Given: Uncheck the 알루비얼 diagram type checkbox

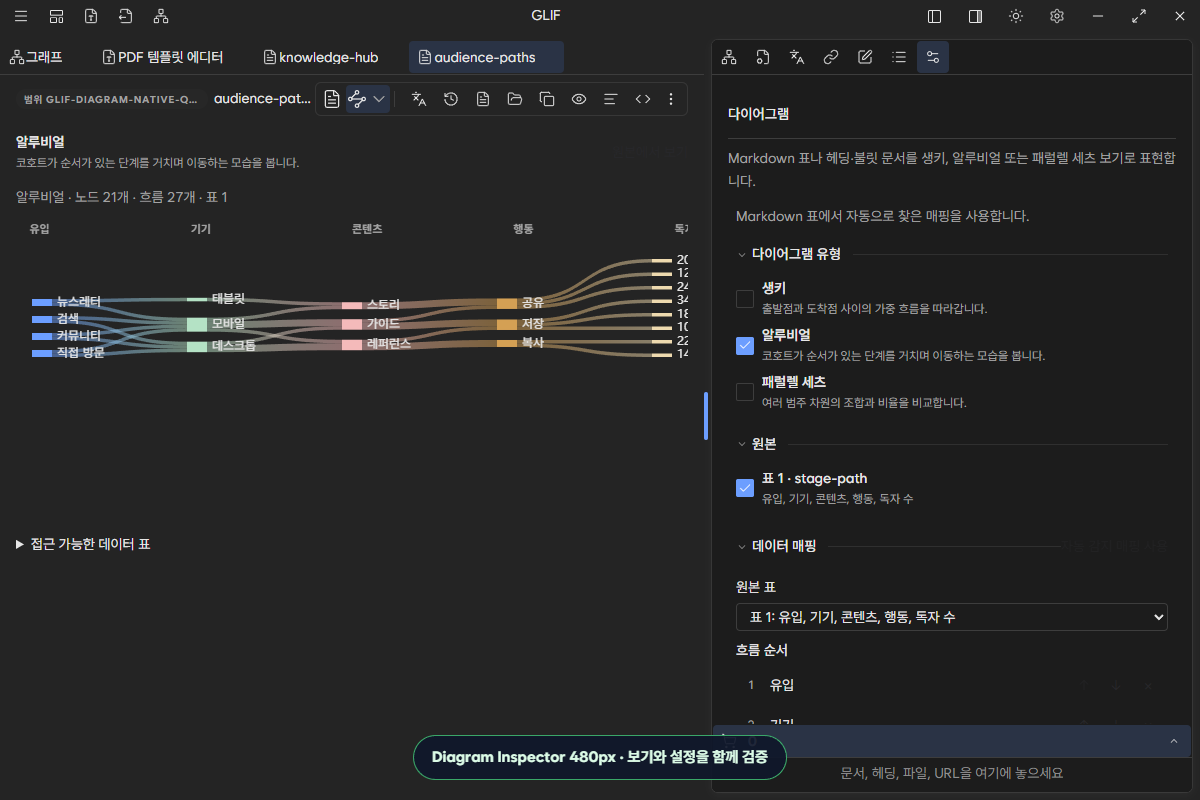Looking at the screenshot, I should [x=745, y=345].
